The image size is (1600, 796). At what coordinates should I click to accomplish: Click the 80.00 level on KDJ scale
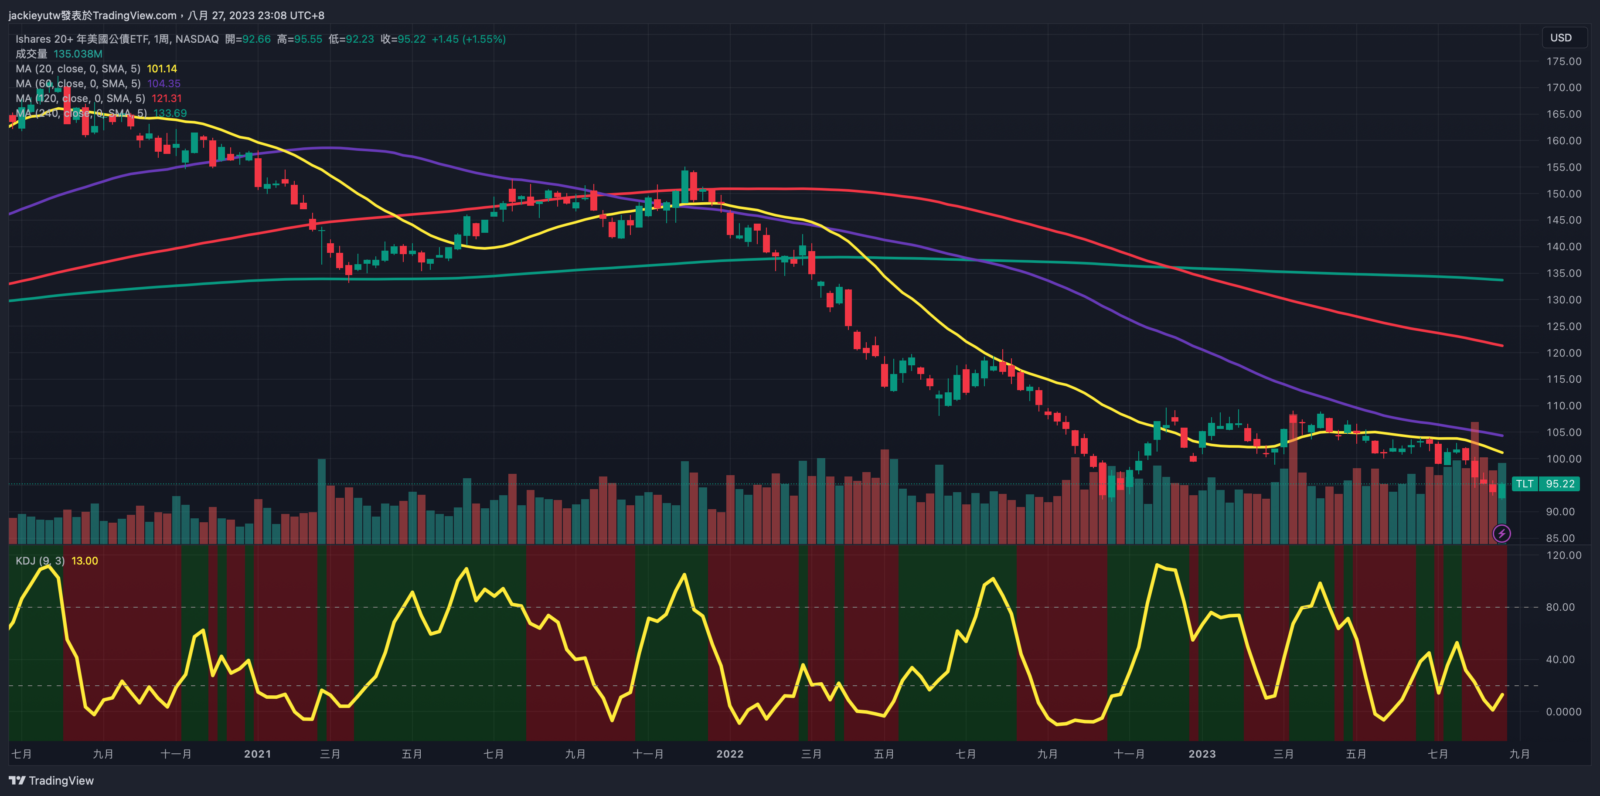pos(1560,607)
